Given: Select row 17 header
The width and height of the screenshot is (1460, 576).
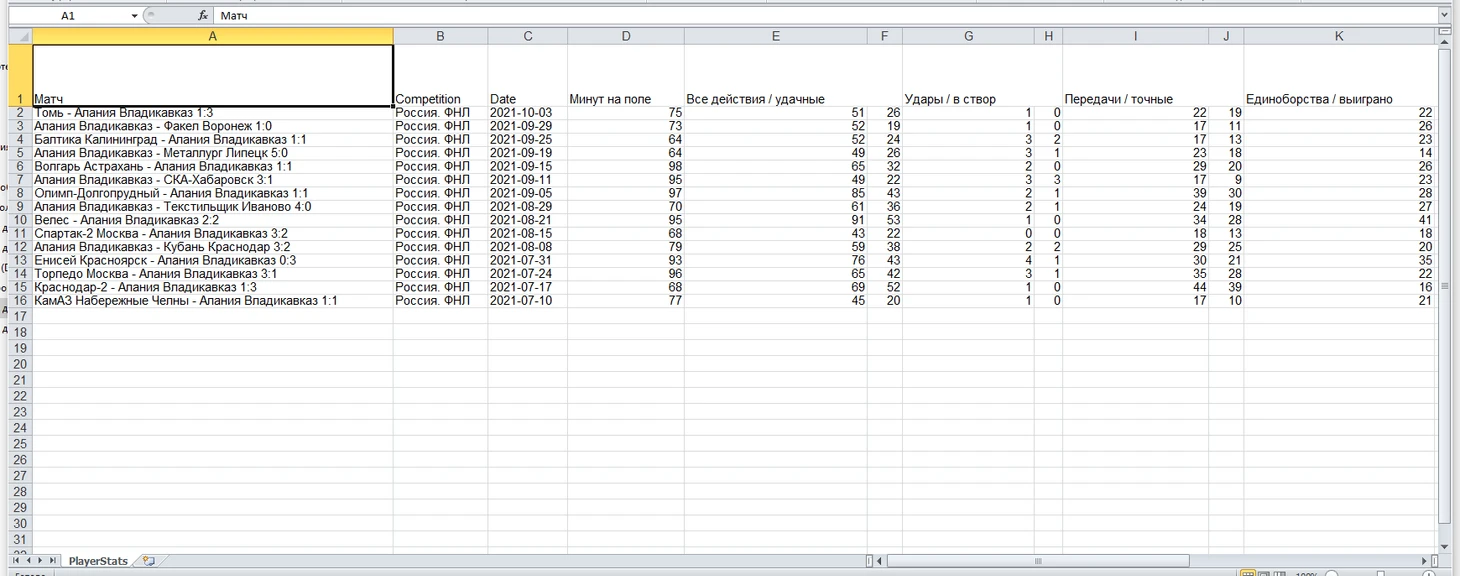Looking at the screenshot, I should point(20,316).
